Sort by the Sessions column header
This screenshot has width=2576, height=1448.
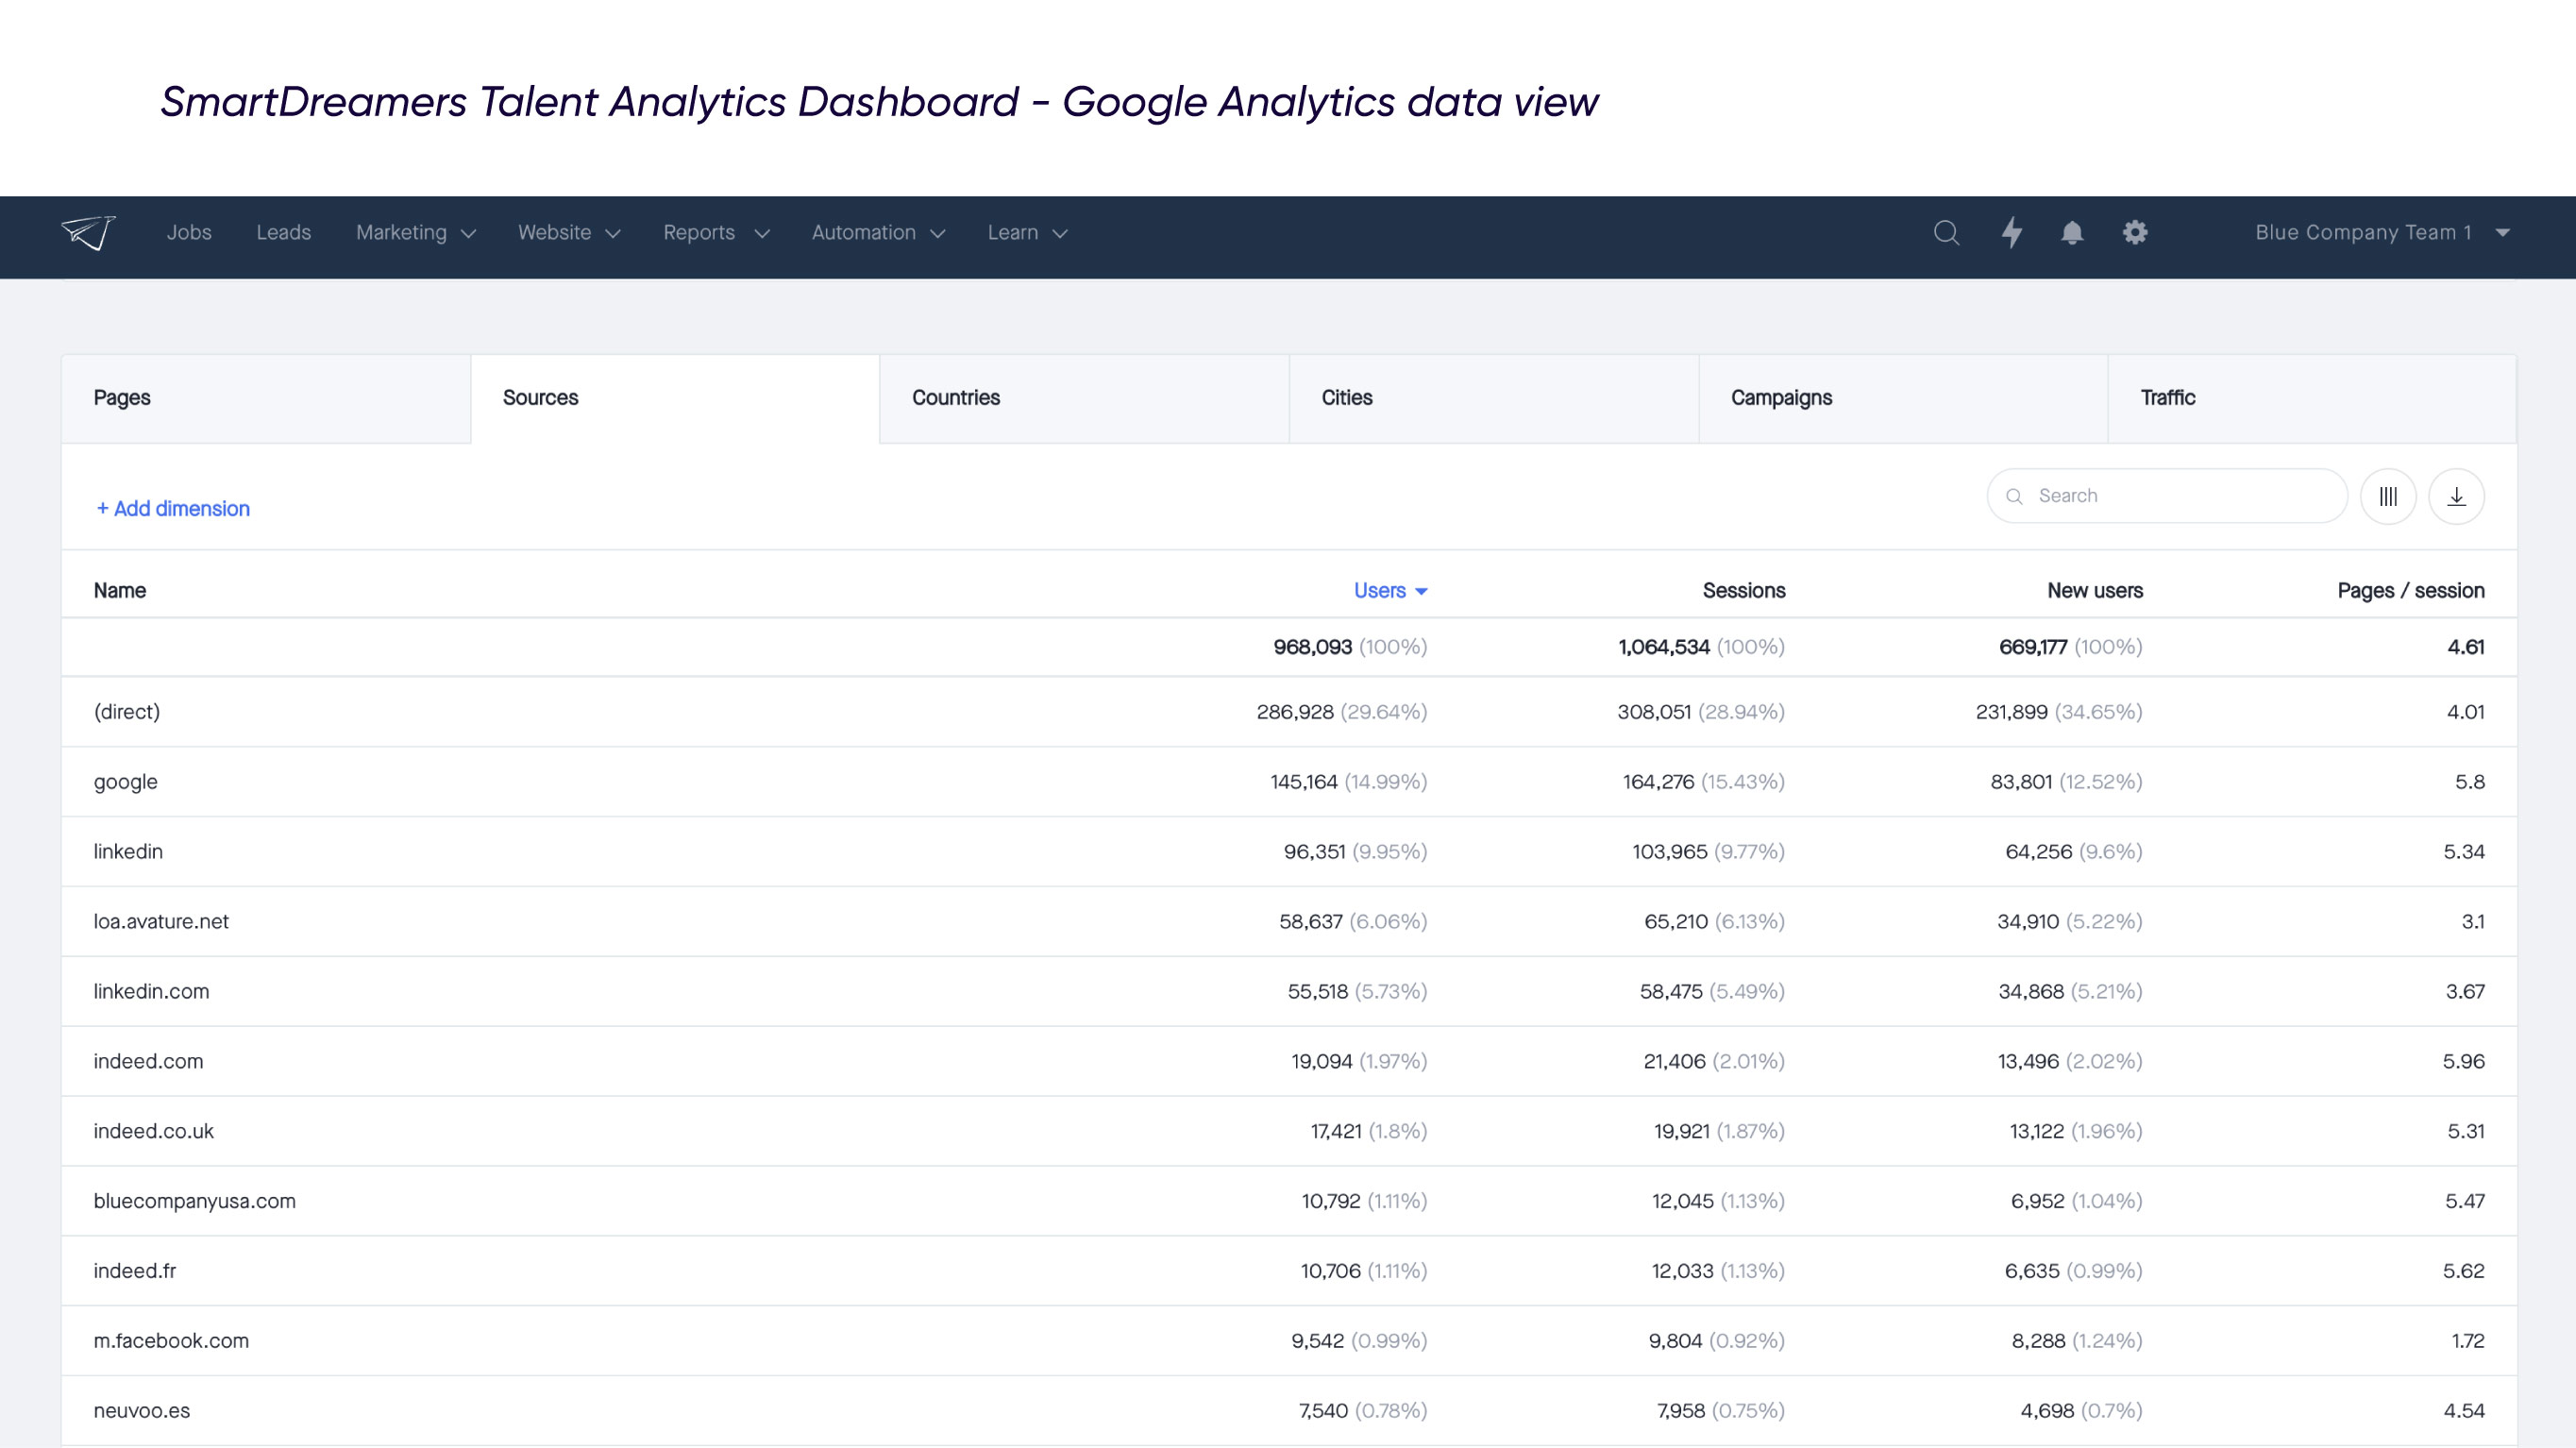(1743, 591)
